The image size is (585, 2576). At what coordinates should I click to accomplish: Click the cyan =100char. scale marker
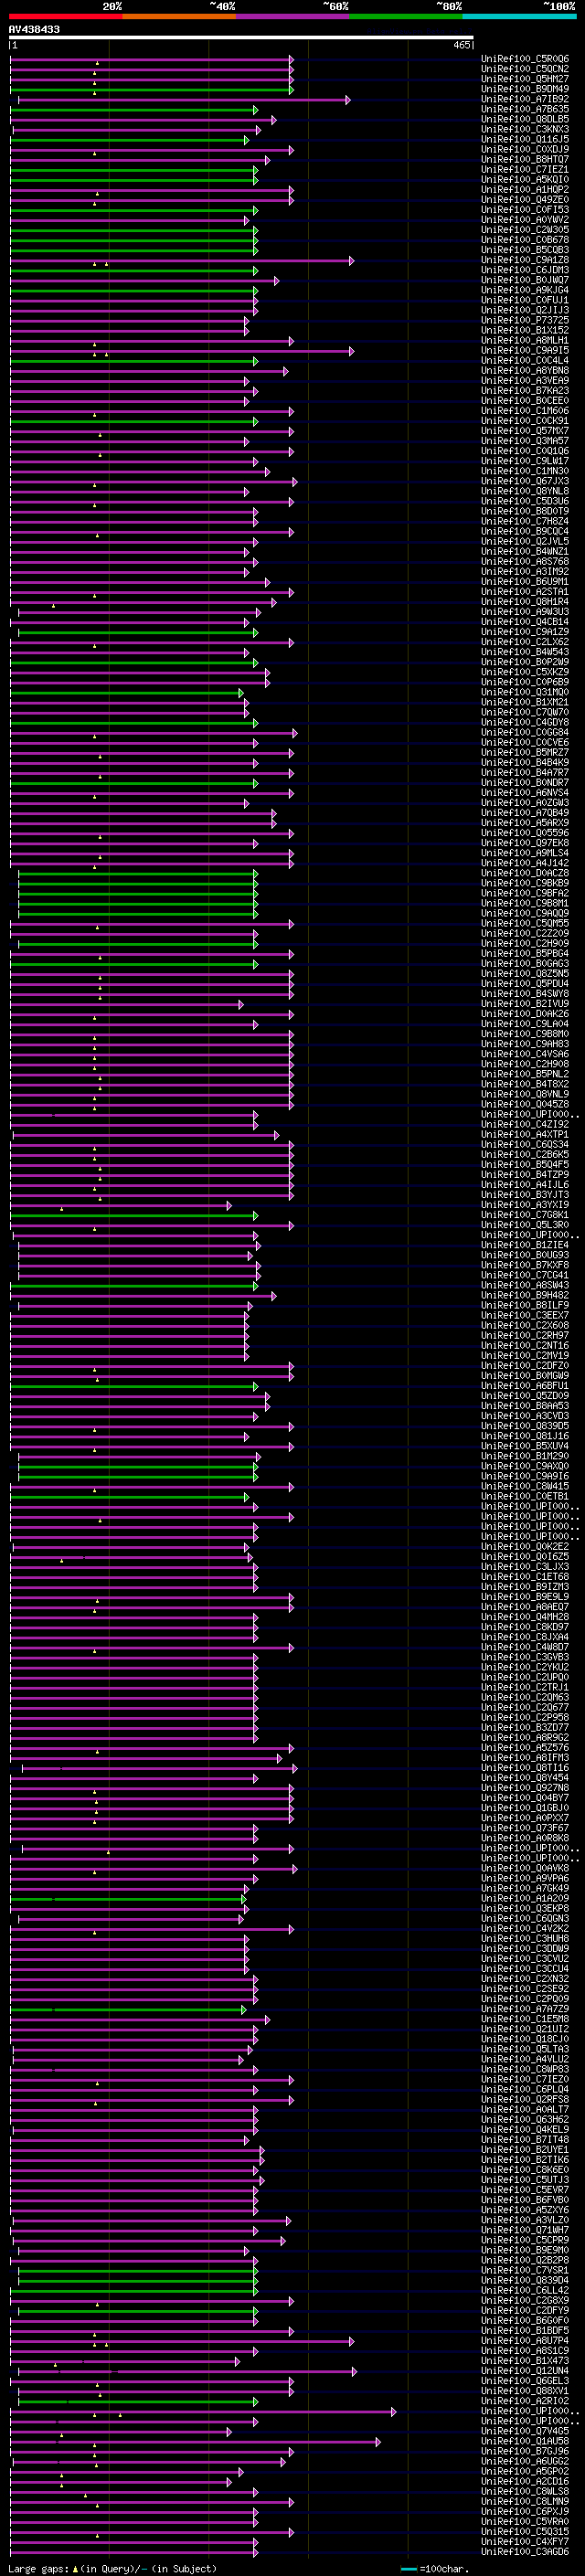tap(408, 2569)
